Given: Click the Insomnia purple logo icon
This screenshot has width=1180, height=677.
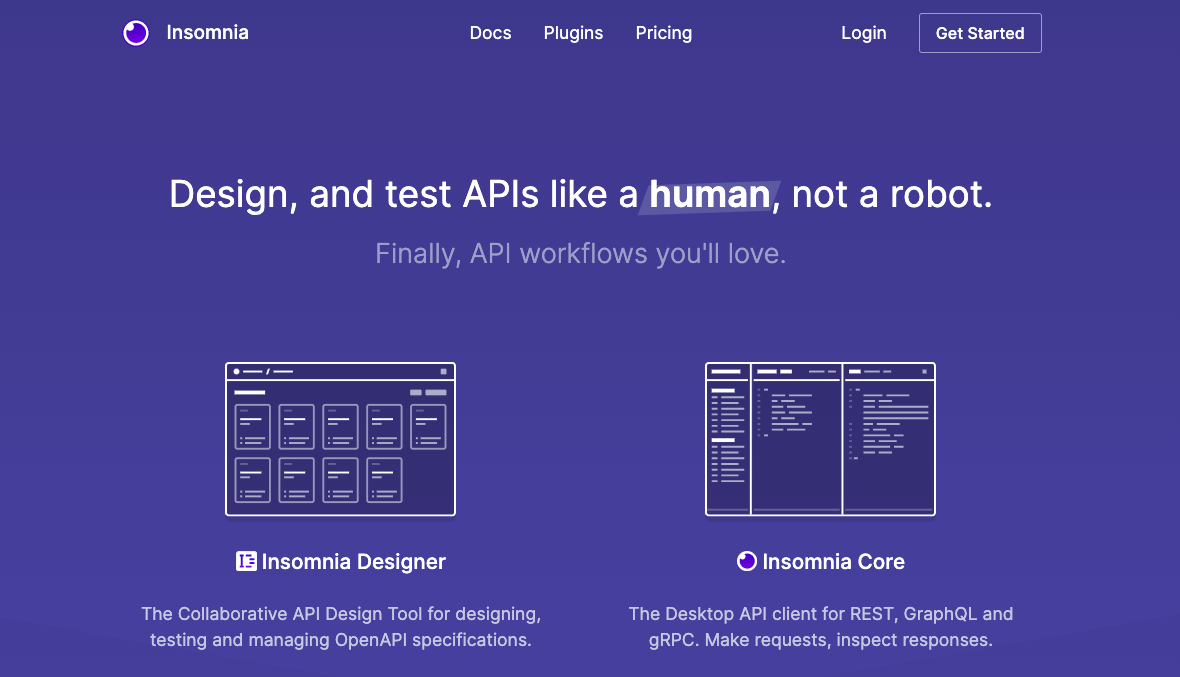Looking at the screenshot, I should pyautogui.click(x=136, y=33).
